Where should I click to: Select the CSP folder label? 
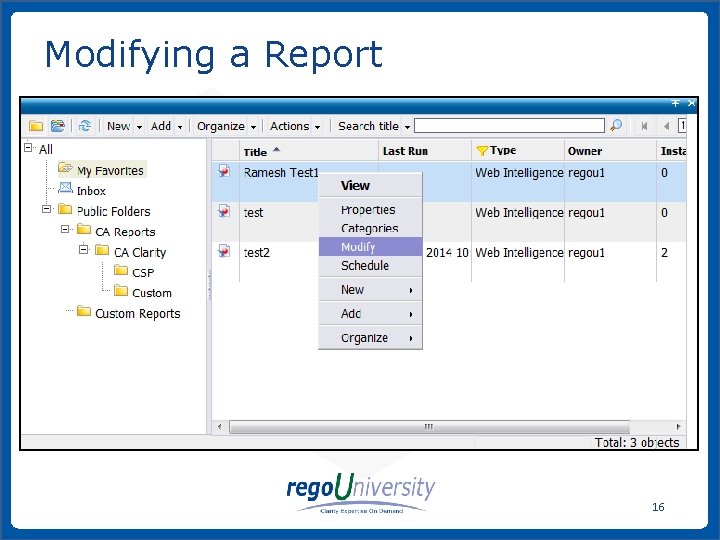(143, 273)
